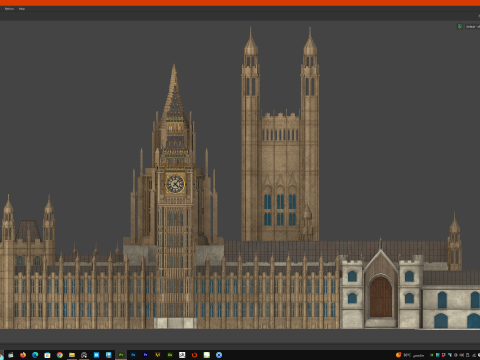Click the green icon beside the Default dropdown
Image resolution: width=480 pixels, height=360 pixels.
(x=460, y=26)
